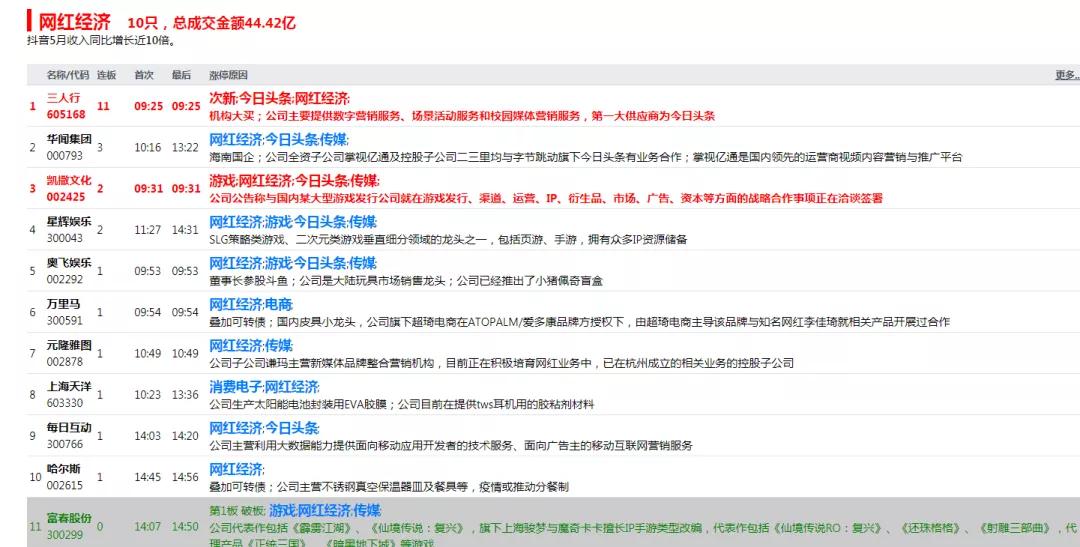The height and width of the screenshot is (547, 1080).
Task: Click 次新;今日头条;网红经济 tag line of 三人行
Action: point(280,99)
